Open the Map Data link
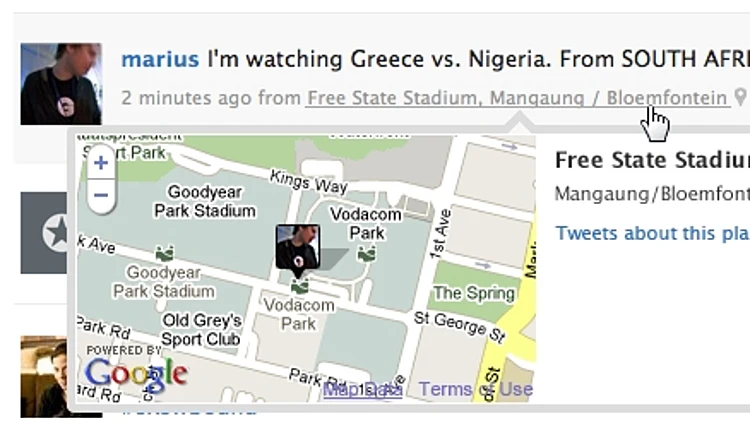The image size is (750, 422). (362, 389)
